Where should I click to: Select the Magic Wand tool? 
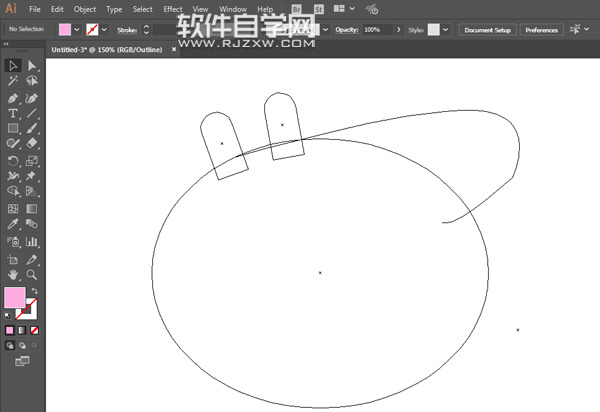[13, 81]
